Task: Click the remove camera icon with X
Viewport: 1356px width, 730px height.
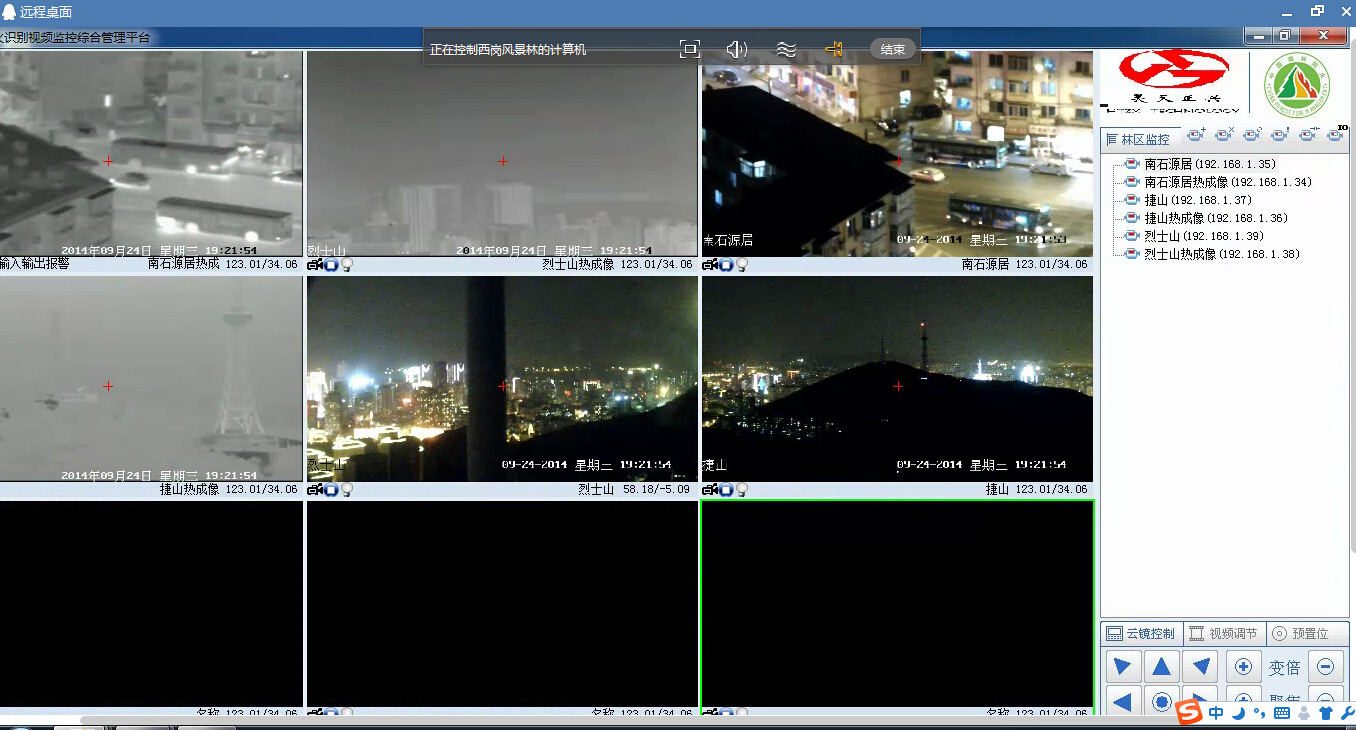Action: pos(1223,135)
